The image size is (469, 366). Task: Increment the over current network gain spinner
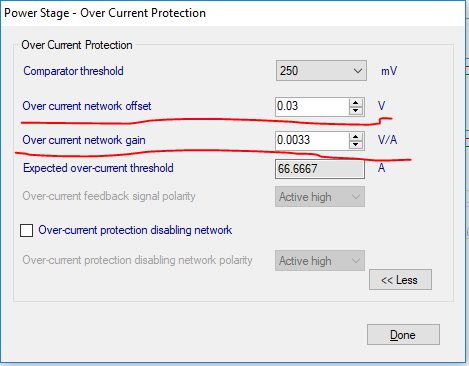(x=356, y=137)
